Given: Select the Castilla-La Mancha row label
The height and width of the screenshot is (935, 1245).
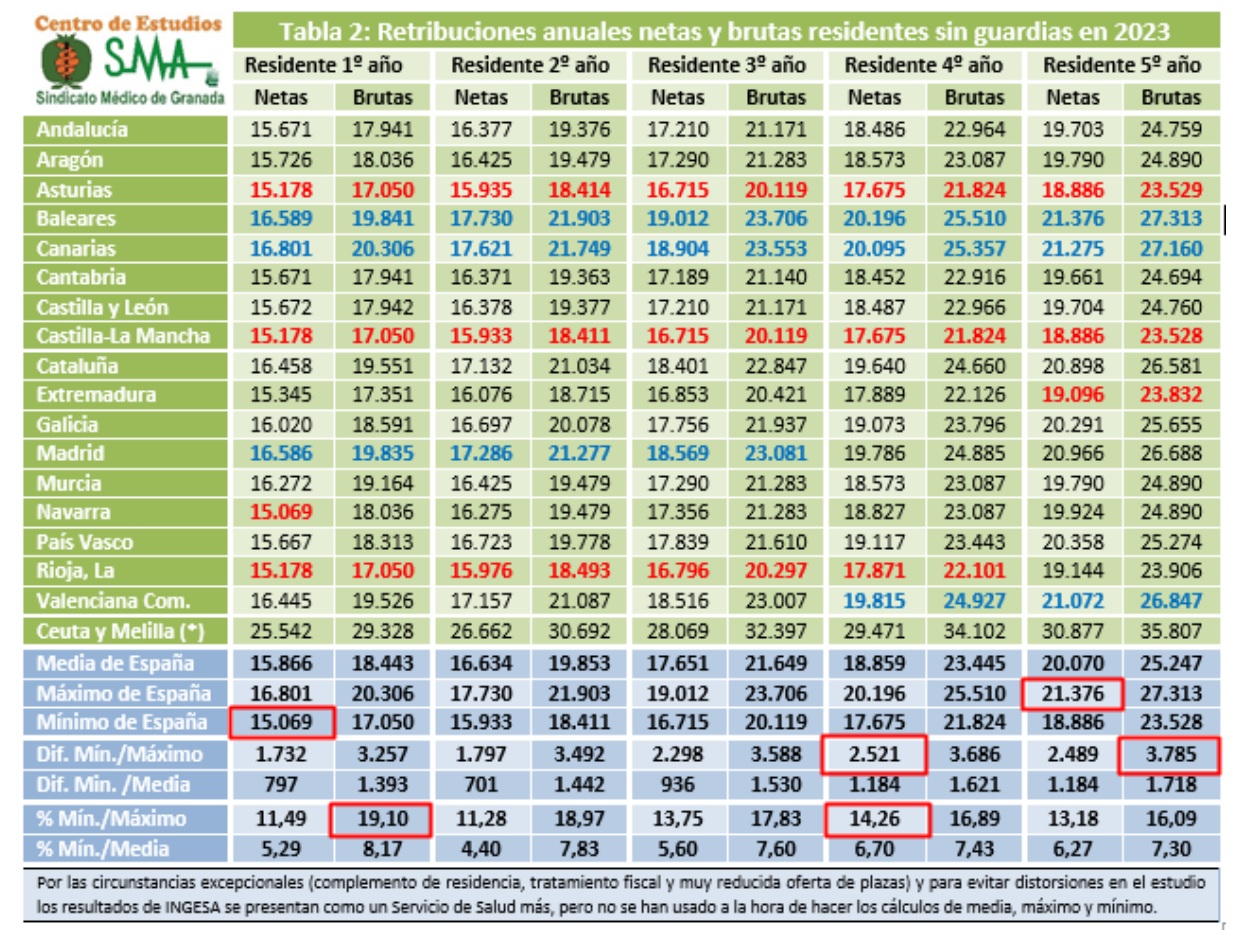Looking at the screenshot, I should pos(124,335).
